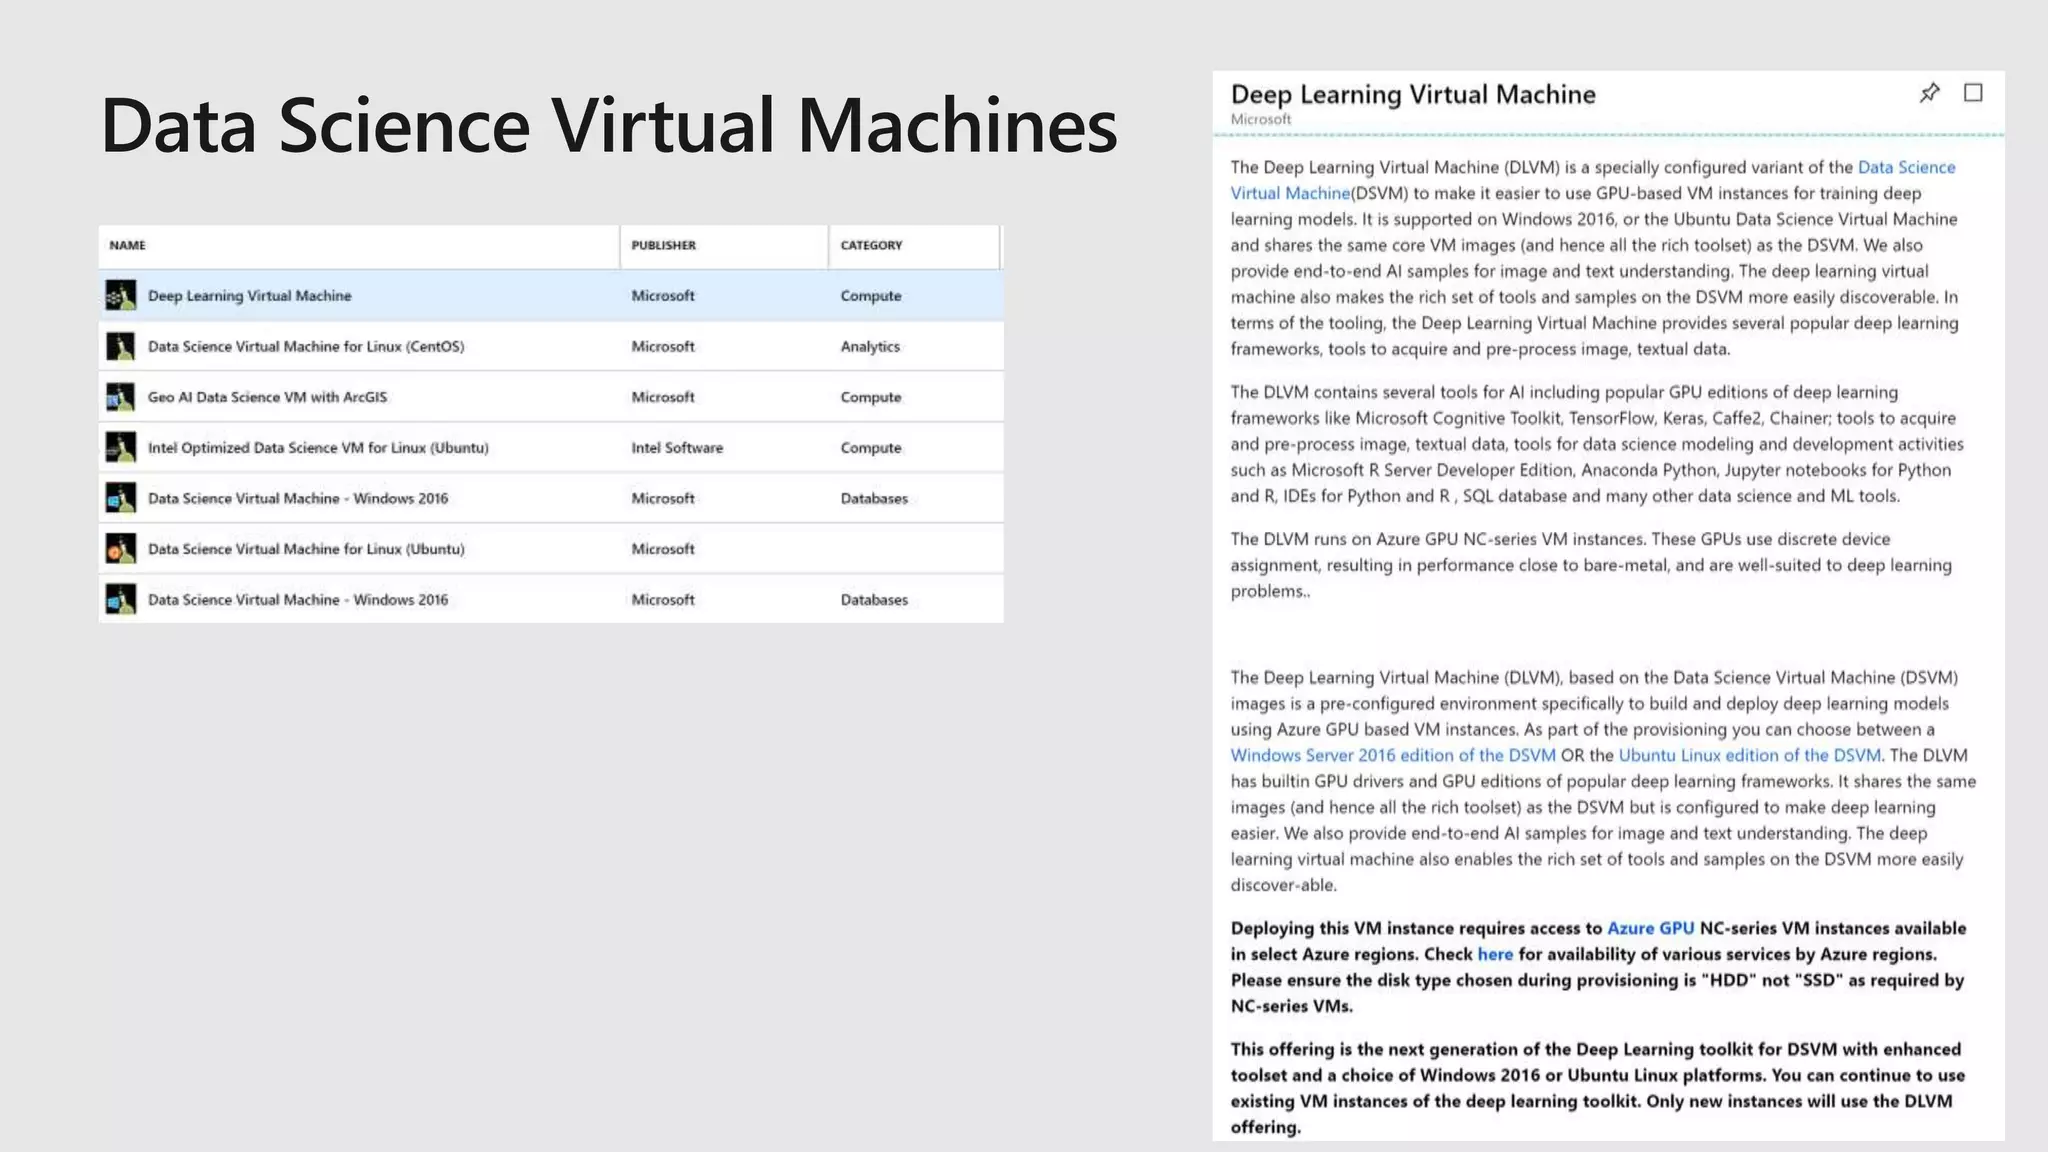The image size is (2048, 1152).
Task: Click the Intel Optimized Data Science VM icon
Action: [x=121, y=447]
